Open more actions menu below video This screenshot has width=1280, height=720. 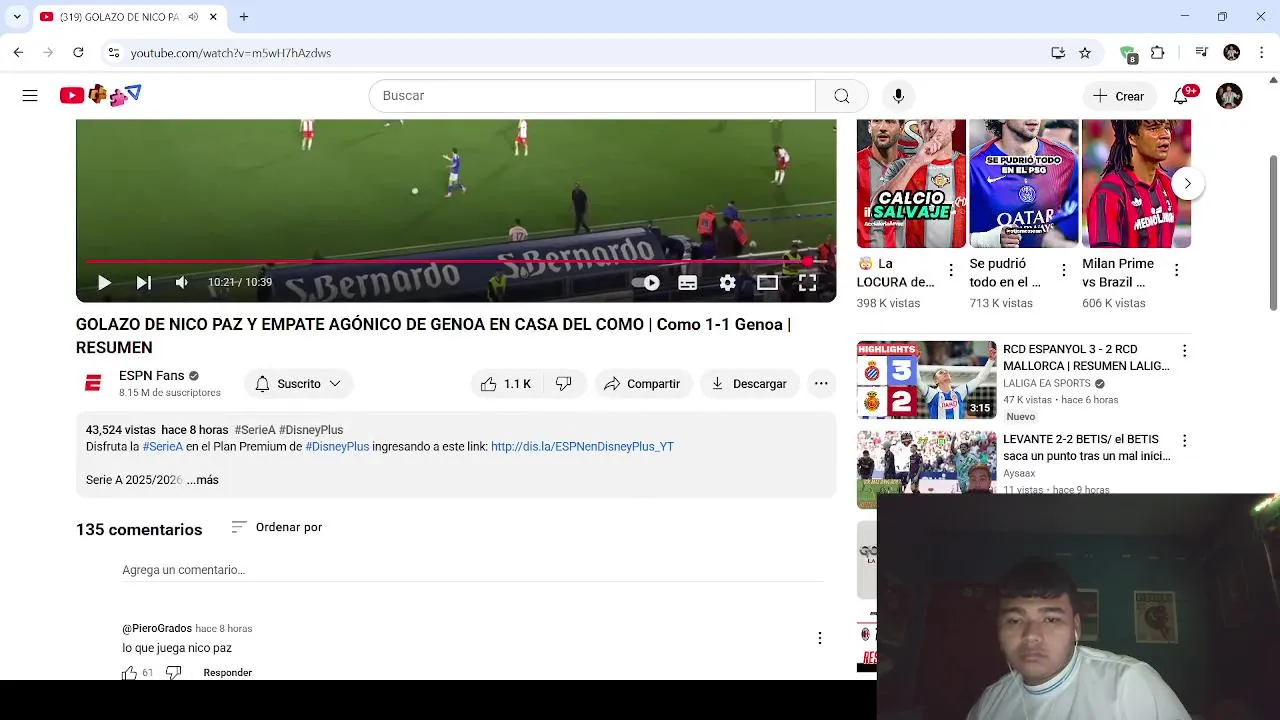tap(821, 384)
